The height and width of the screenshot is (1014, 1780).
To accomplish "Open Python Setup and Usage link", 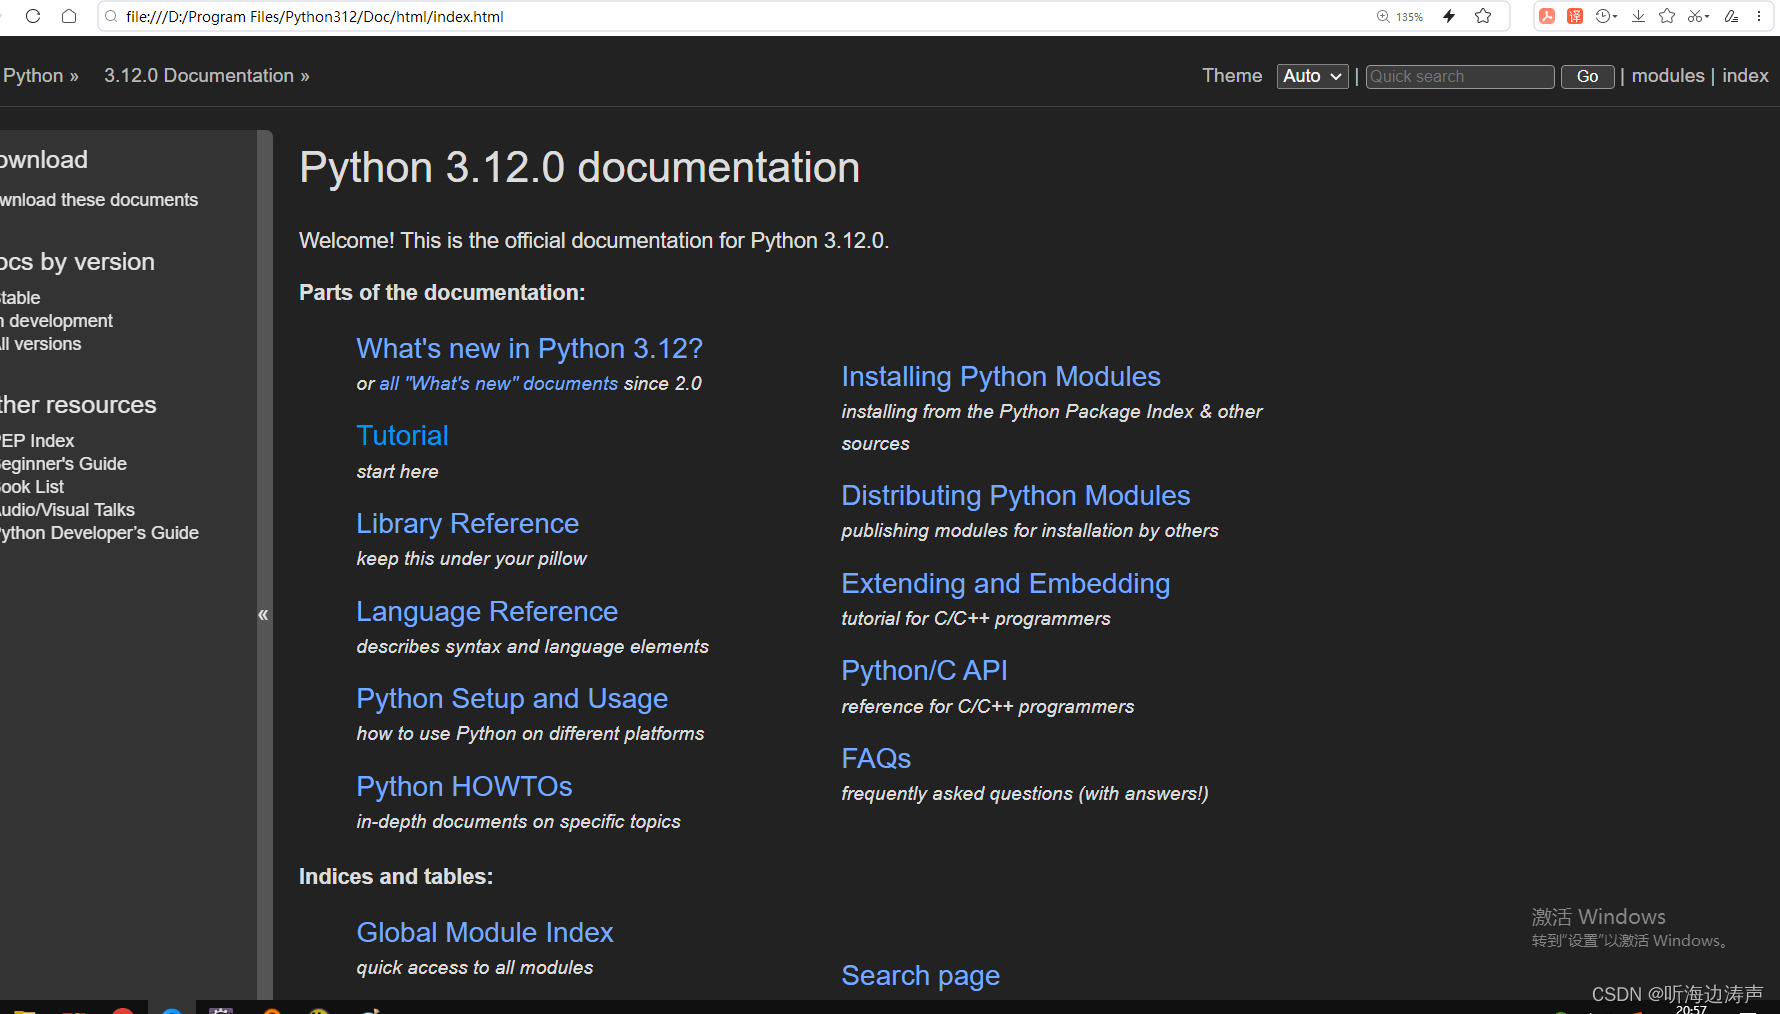I will pyautogui.click(x=512, y=699).
